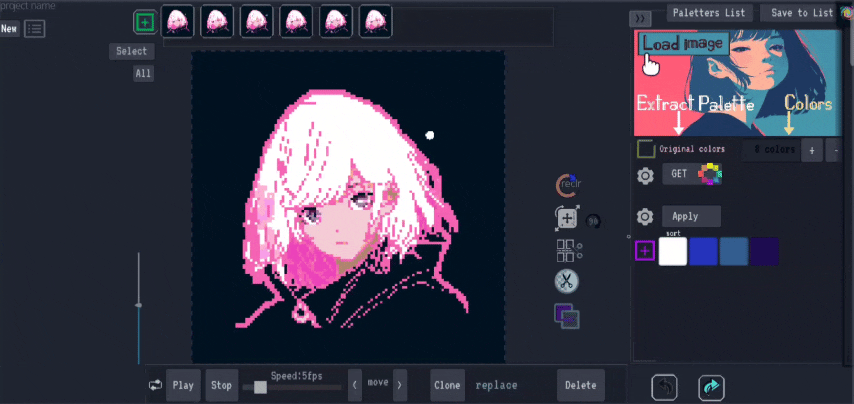Select the first frame thumbnail
854x404 pixels.
click(x=178, y=21)
